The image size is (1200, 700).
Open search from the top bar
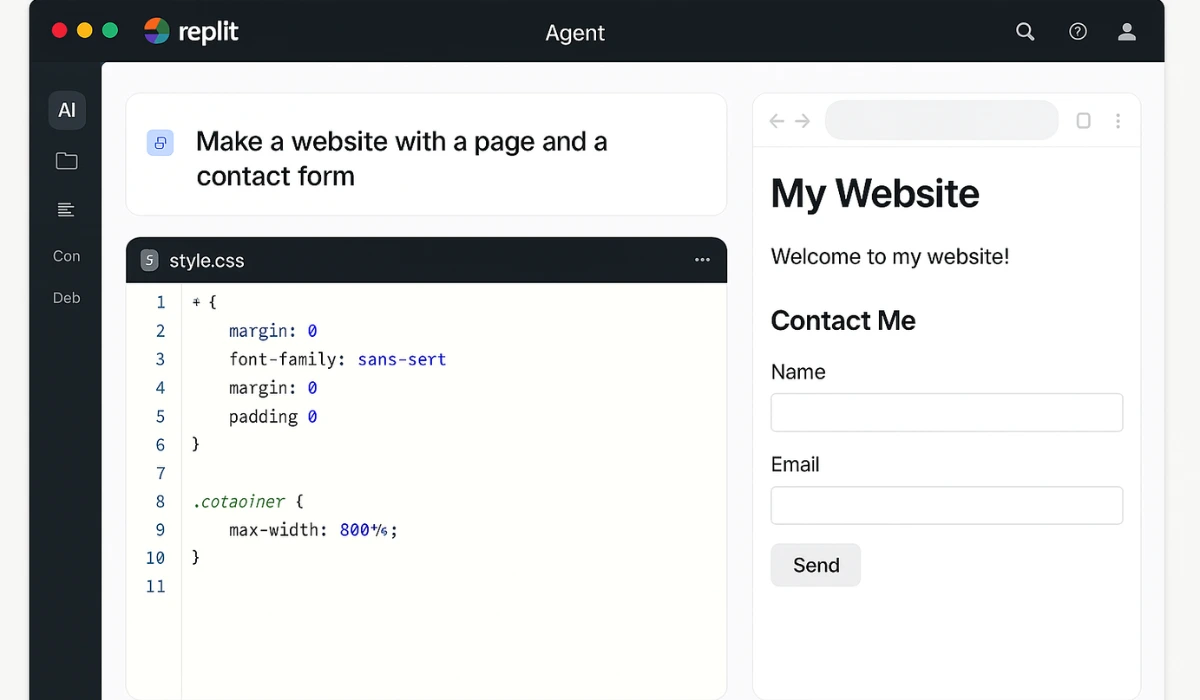point(1024,31)
